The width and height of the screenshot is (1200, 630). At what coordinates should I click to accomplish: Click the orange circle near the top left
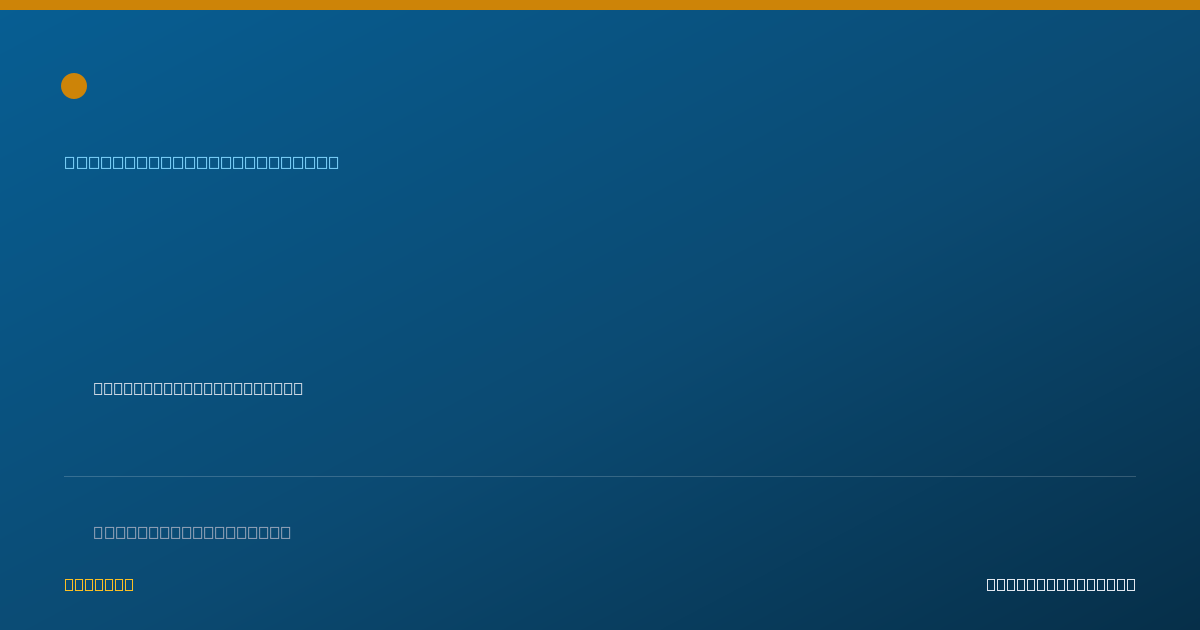click(74, 86)
